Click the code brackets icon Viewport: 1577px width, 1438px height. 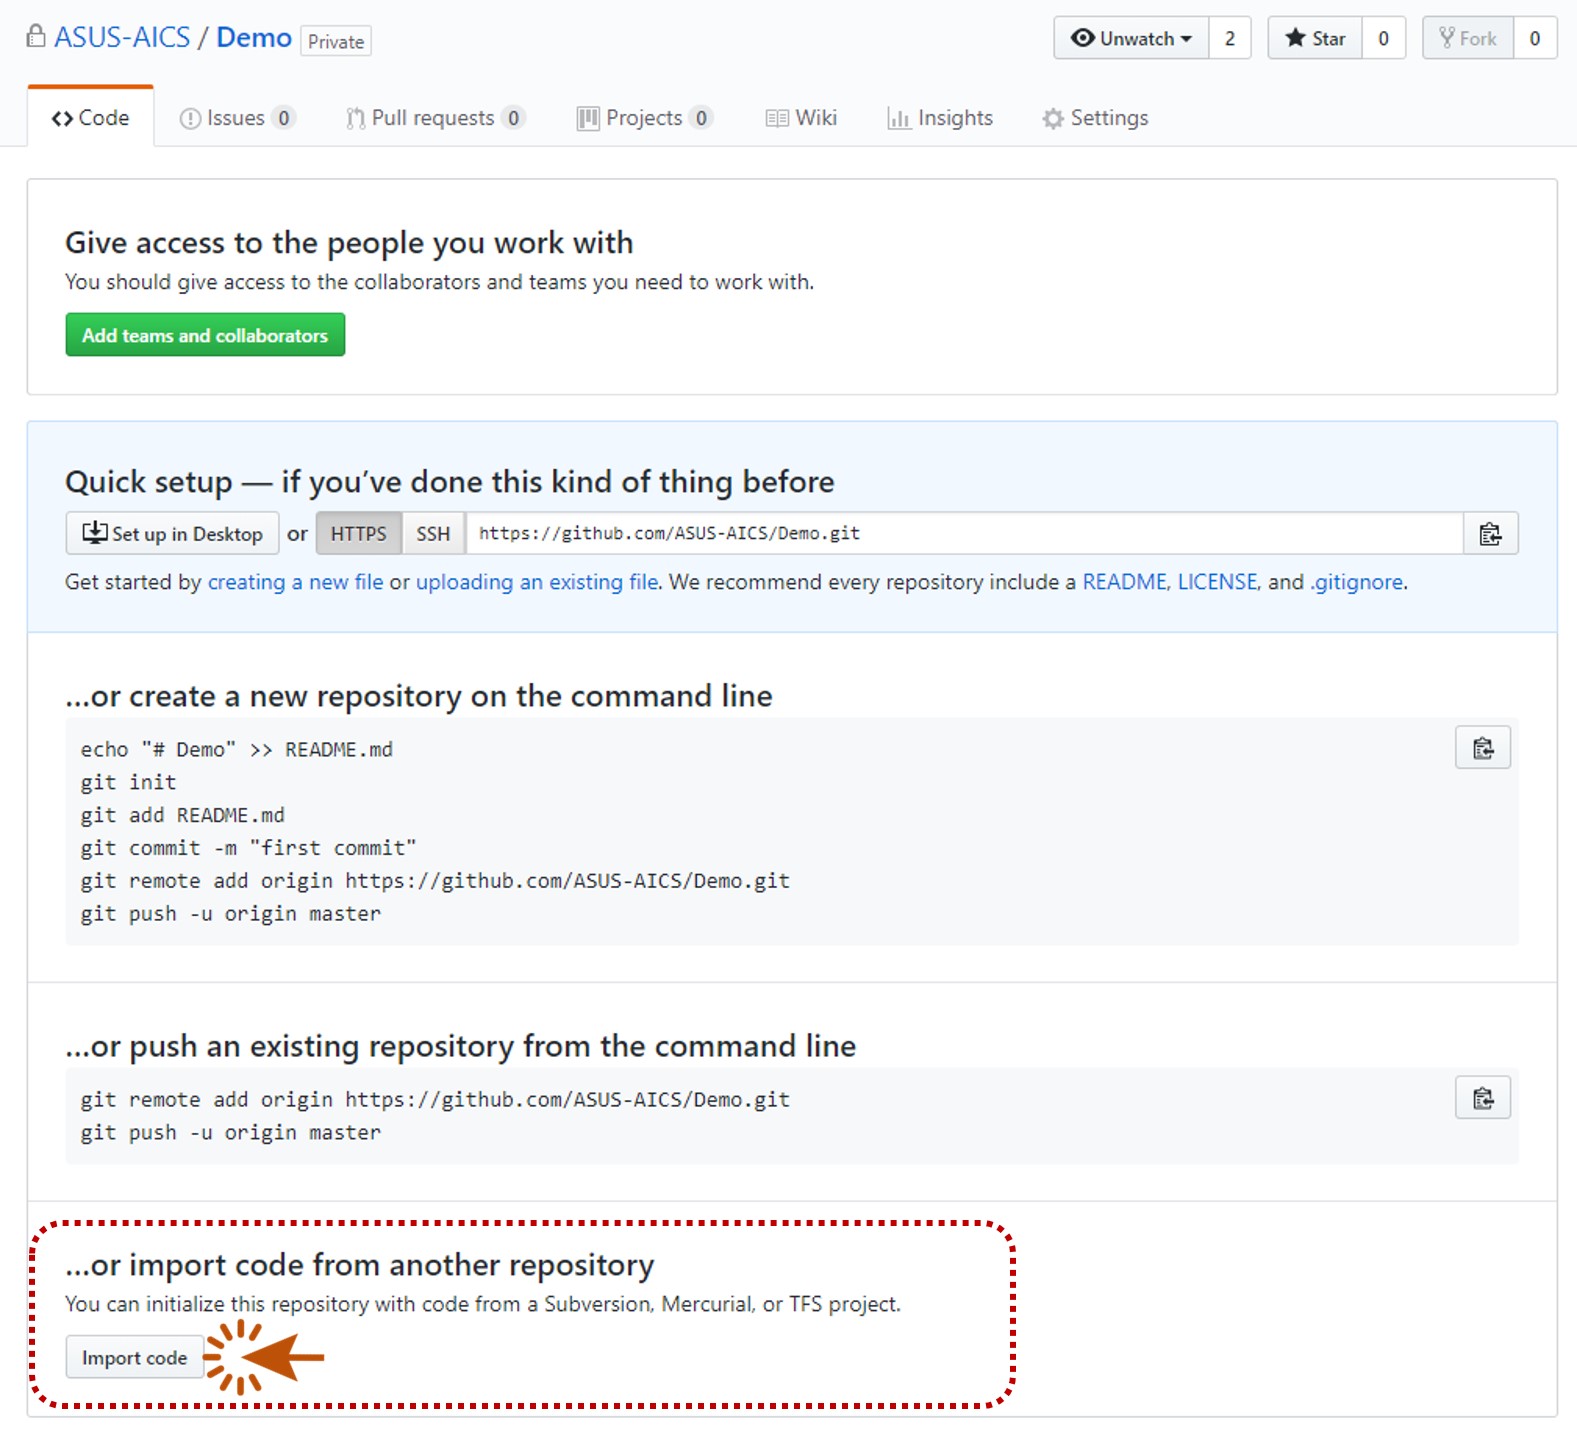[x=62, y=119]
